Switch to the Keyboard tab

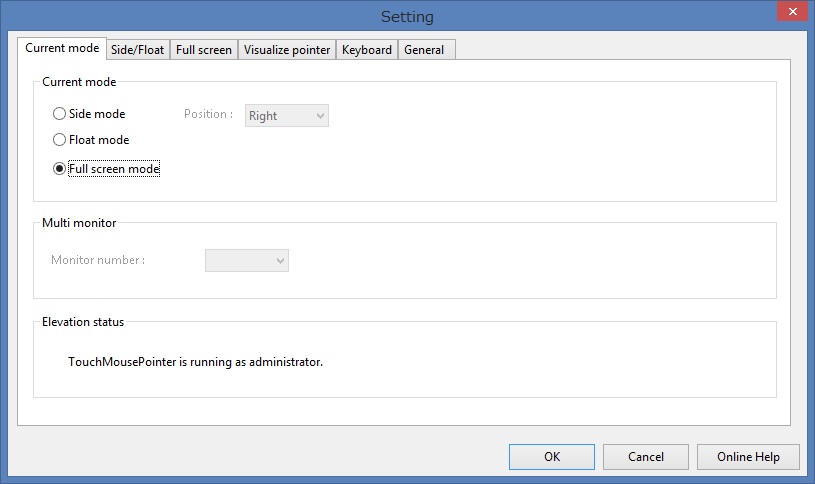pos(366,50)
